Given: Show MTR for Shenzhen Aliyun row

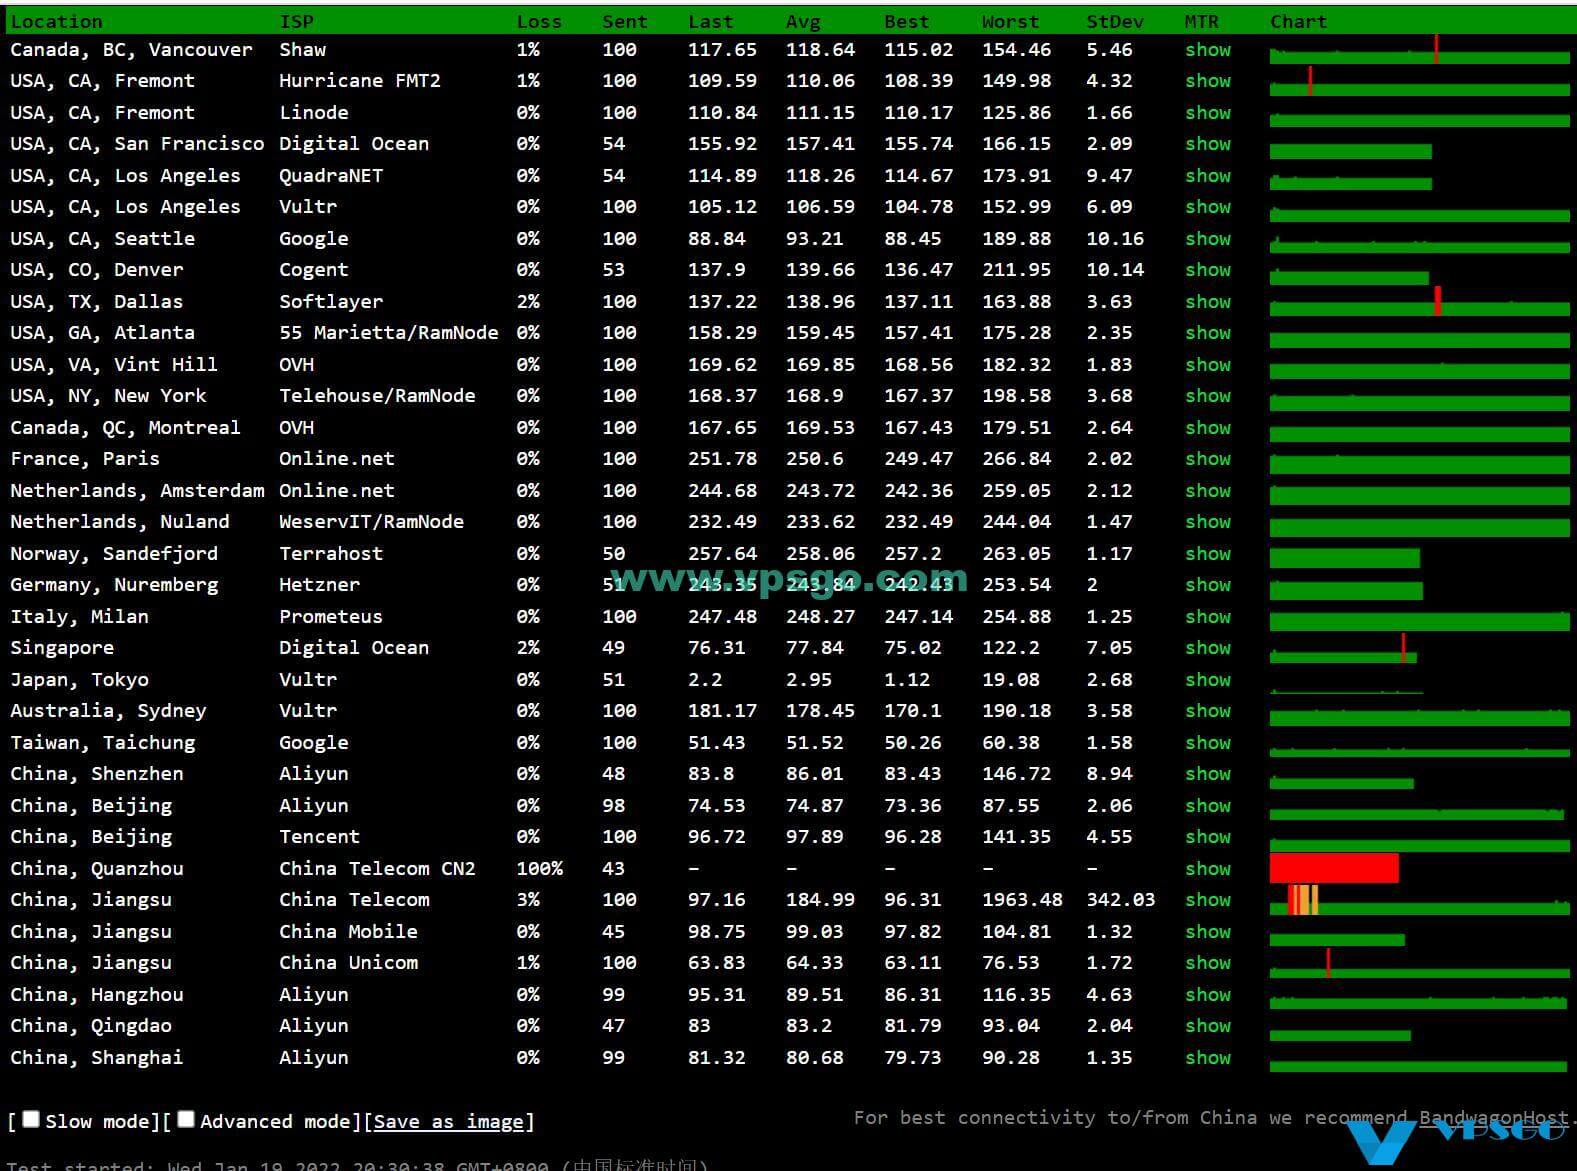Looking at the screenshot, I should coord(1208,774).
